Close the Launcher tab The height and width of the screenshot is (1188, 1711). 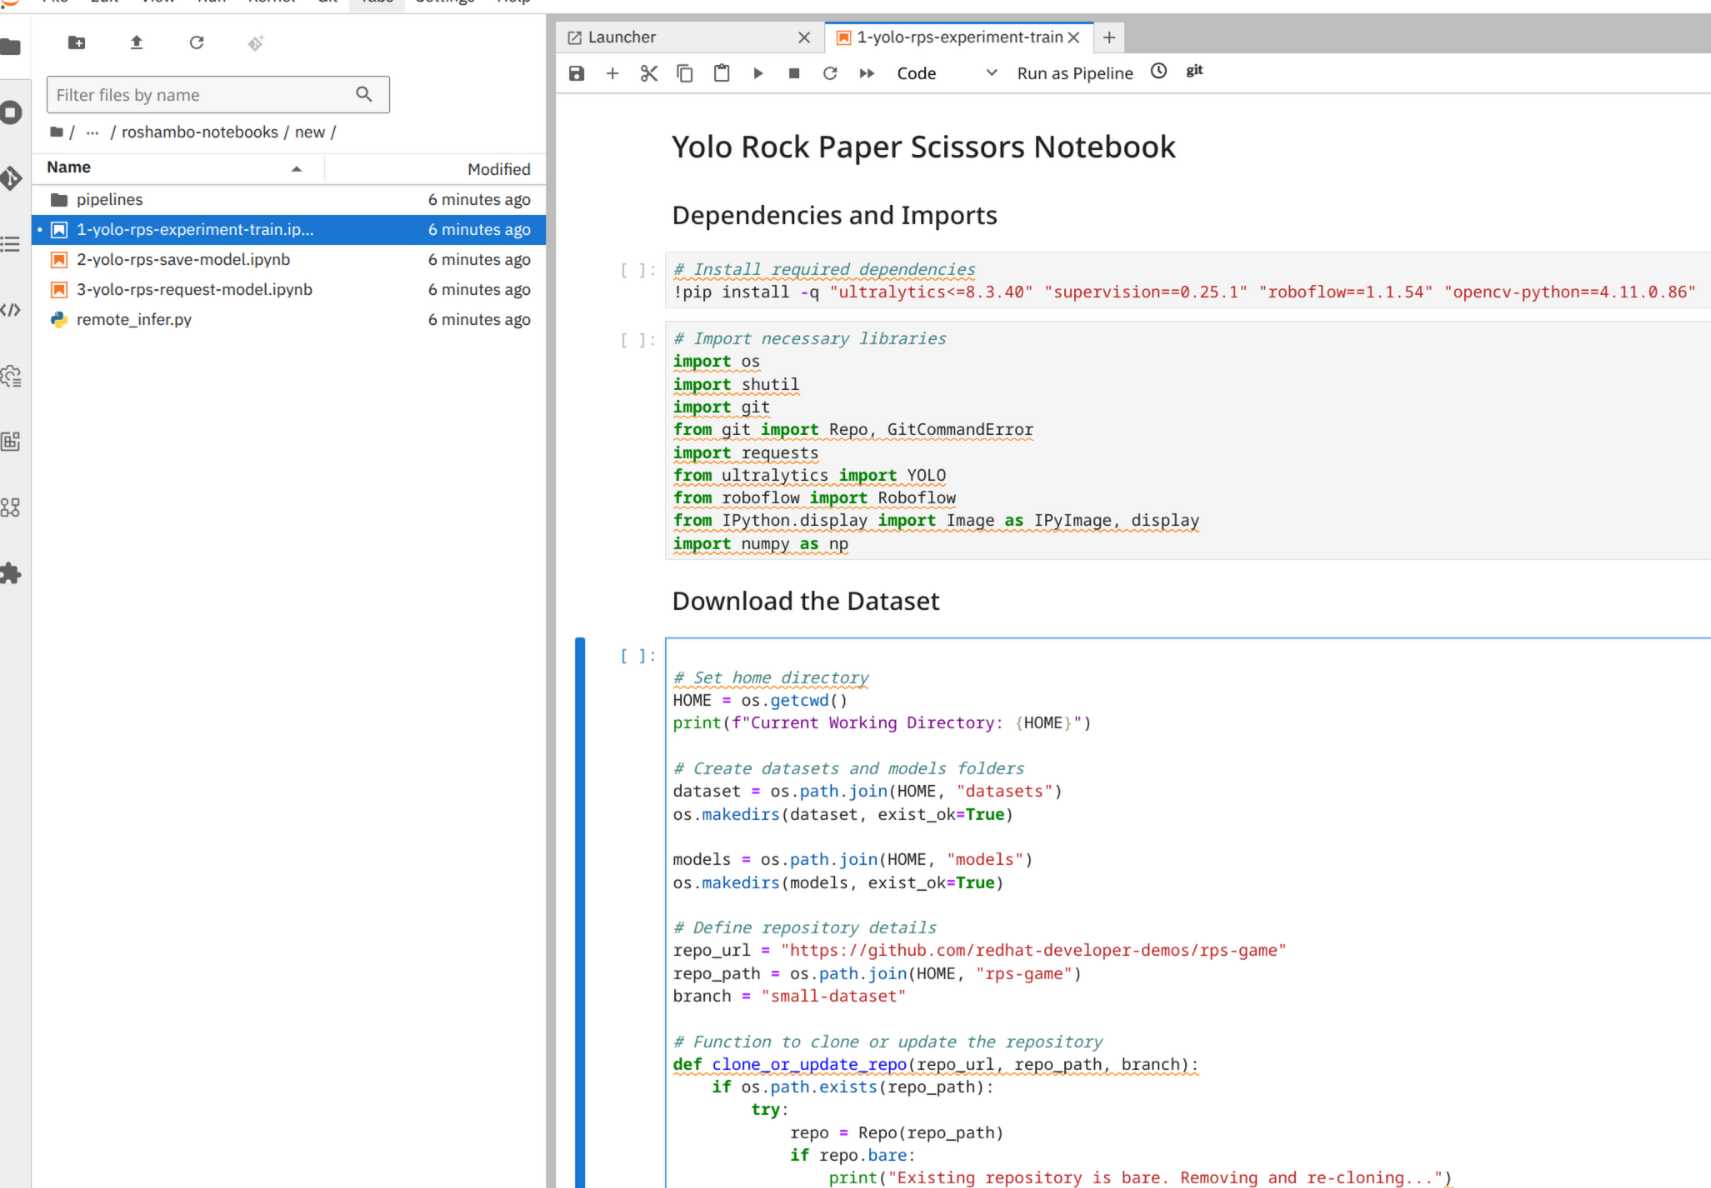[x=804, y=37]
